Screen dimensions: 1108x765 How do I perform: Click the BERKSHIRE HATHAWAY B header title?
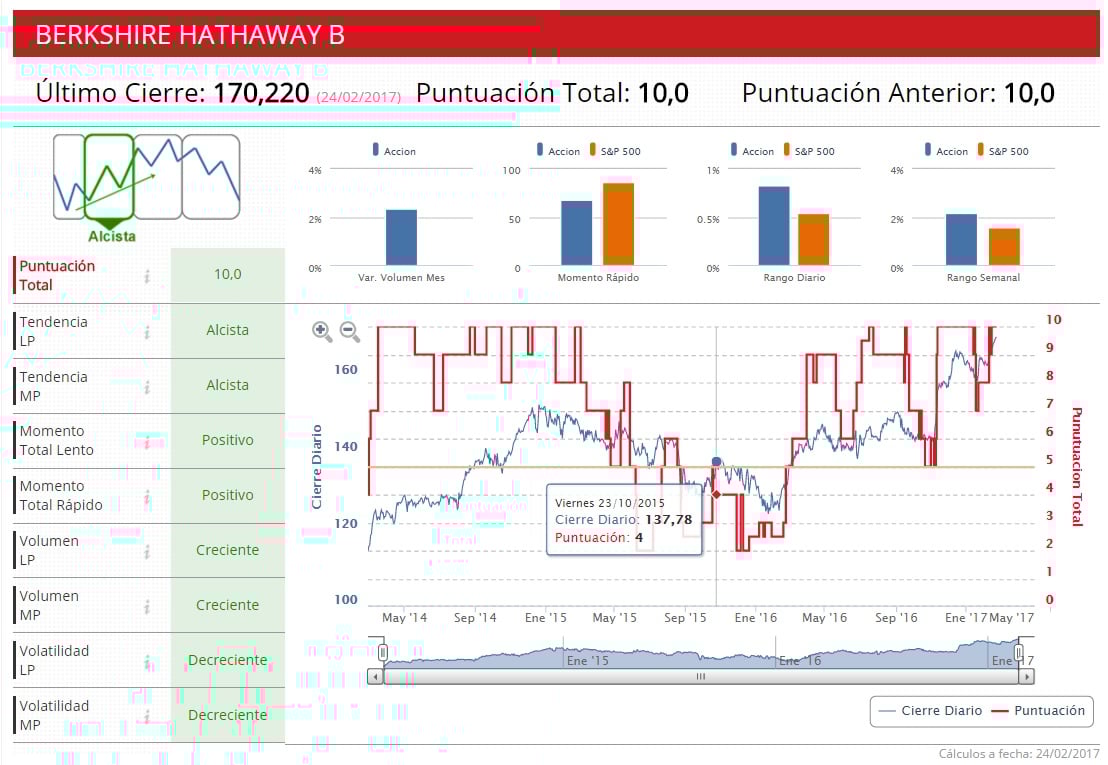[190, 35]
